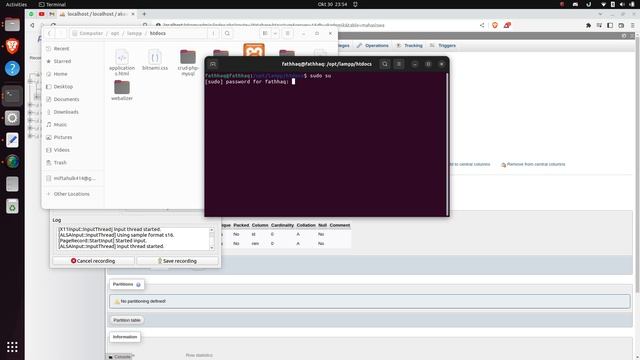Open the clock and calendar in top bar
This screenshot has width=640, height=360.
pos(332,4)
